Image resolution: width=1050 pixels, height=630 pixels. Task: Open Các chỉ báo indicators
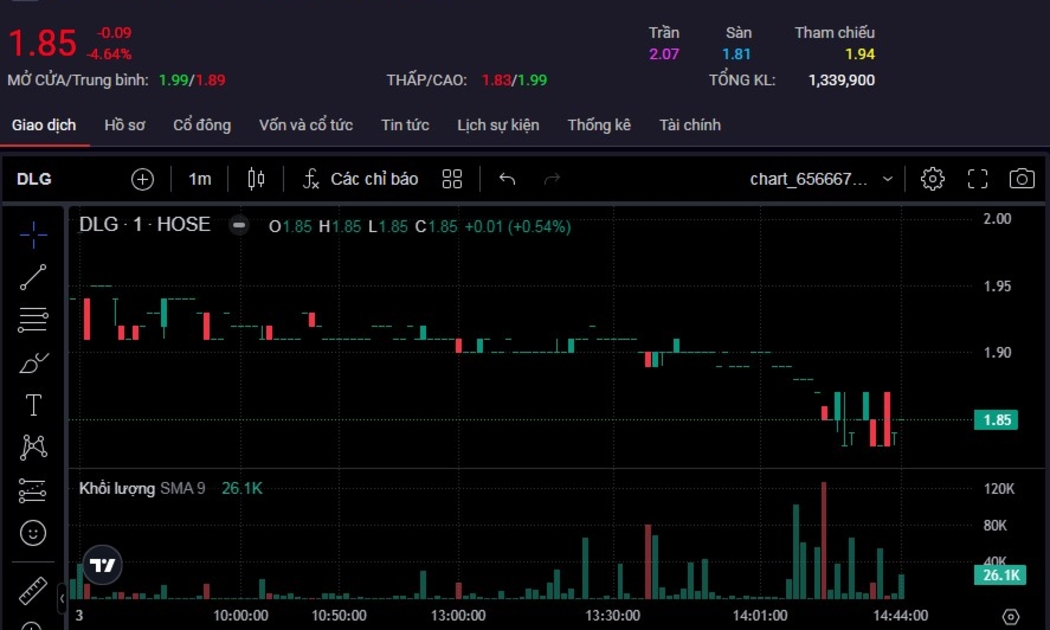coord(361,179)
